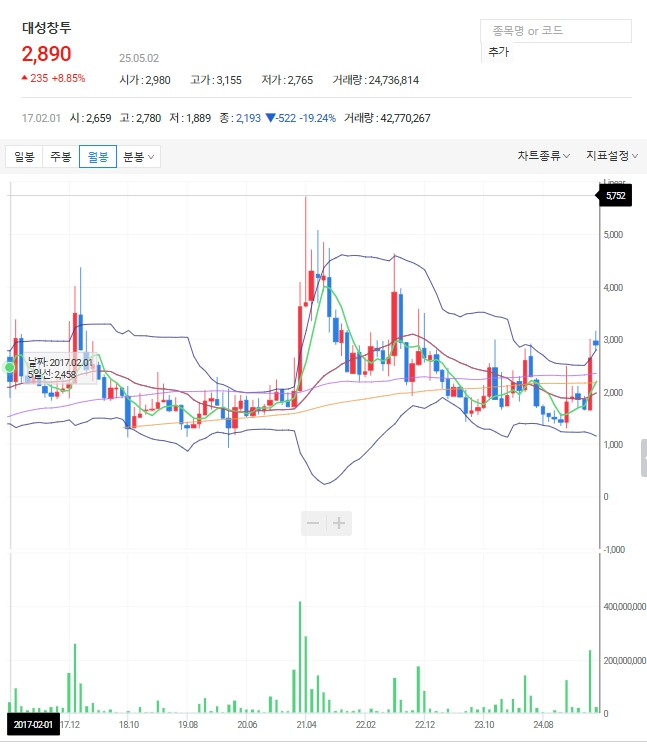The height and width of the screenshot is (745, 647).
Task: Click the 종목명 or 코드 search field
Action: (x=556, y=31)
